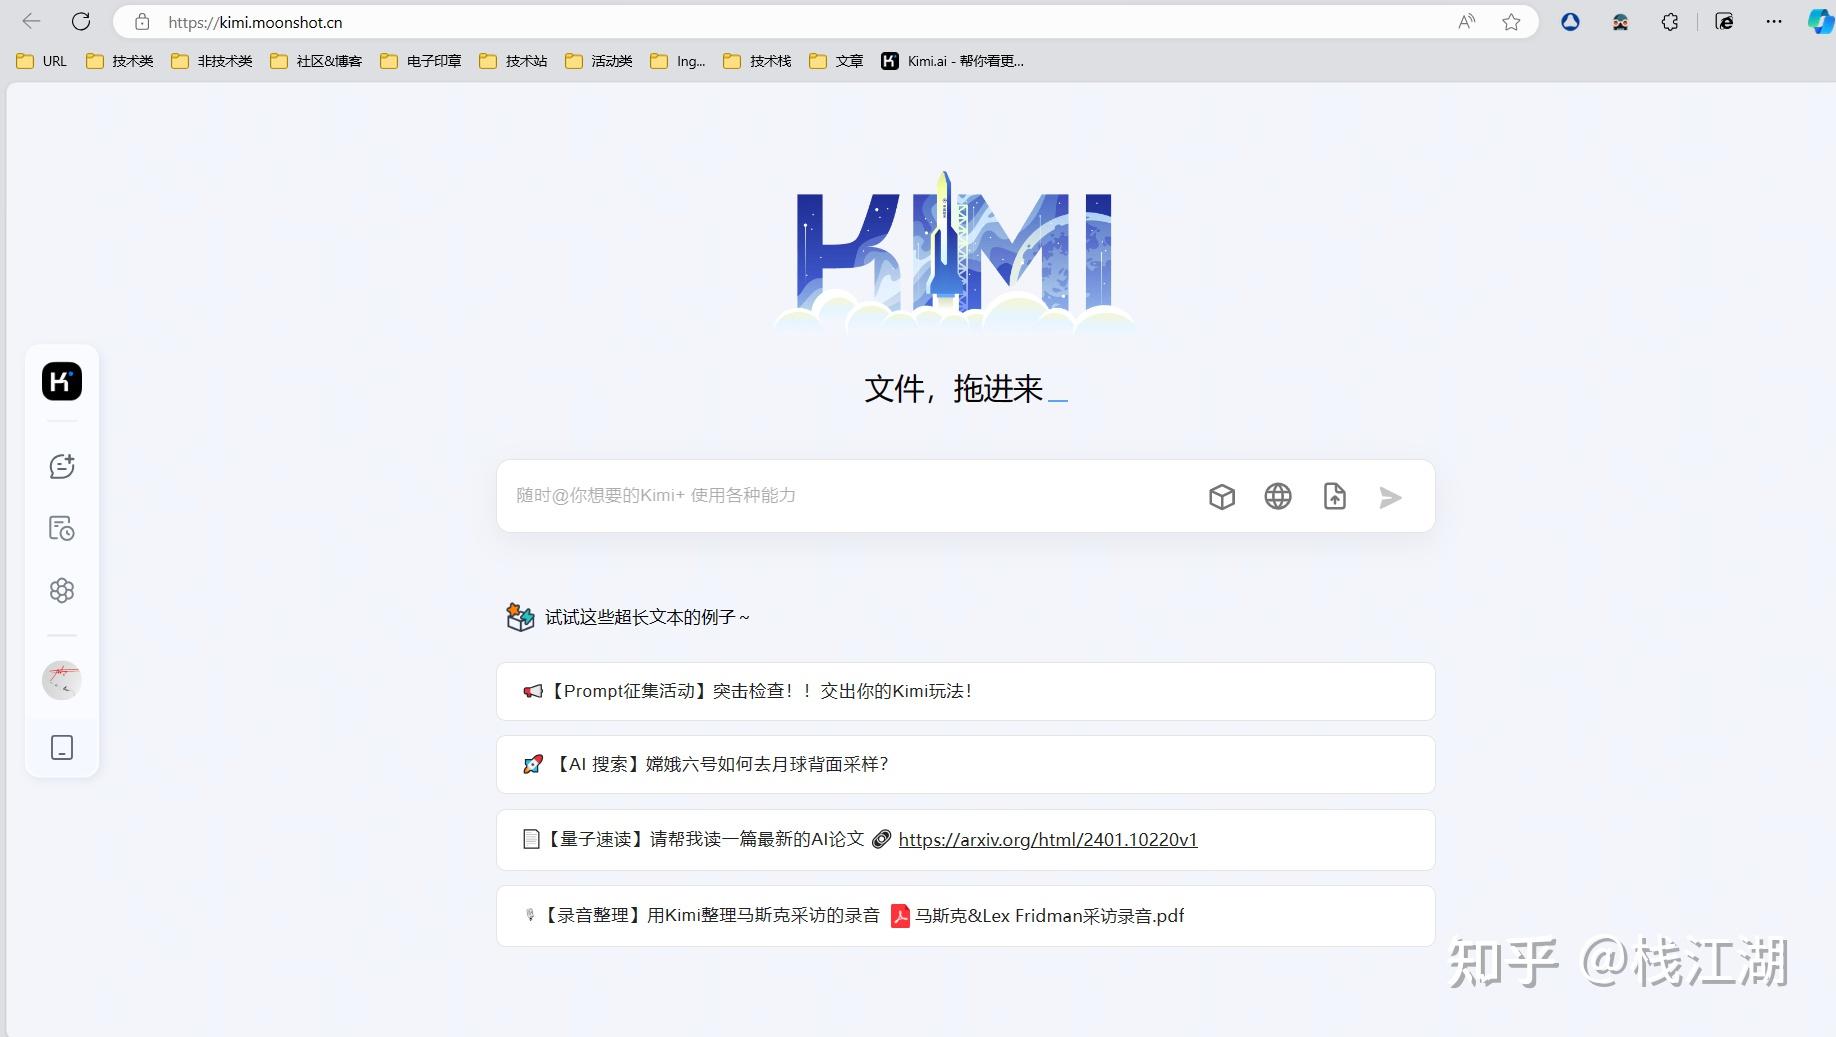1836x1037 pixels.
Task: Open the 技术类 bookmark folder
Action: [120, 61]
